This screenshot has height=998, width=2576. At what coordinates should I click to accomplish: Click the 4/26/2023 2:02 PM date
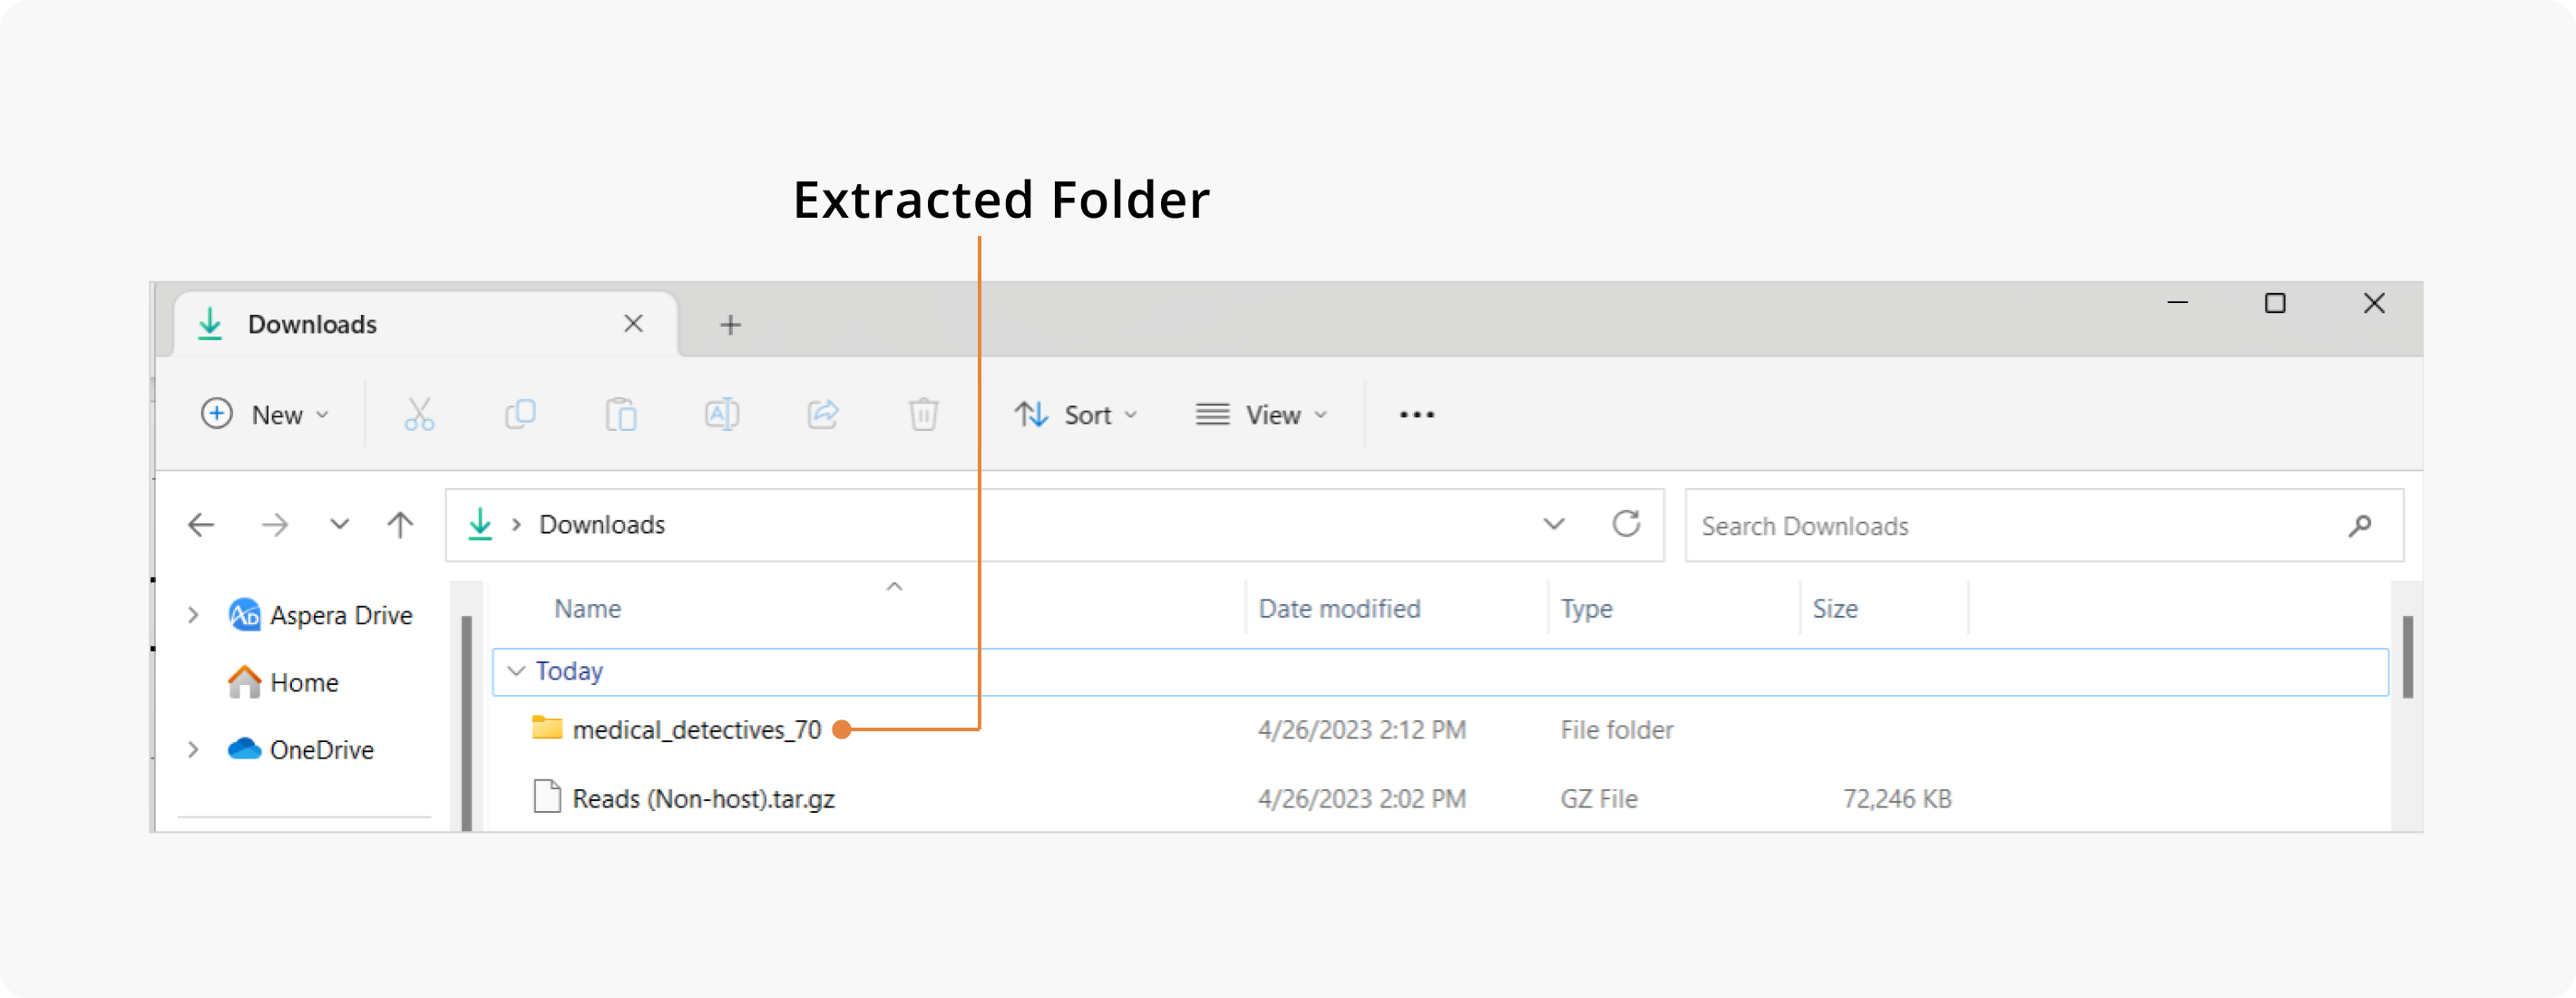[x=1361, y=798]
